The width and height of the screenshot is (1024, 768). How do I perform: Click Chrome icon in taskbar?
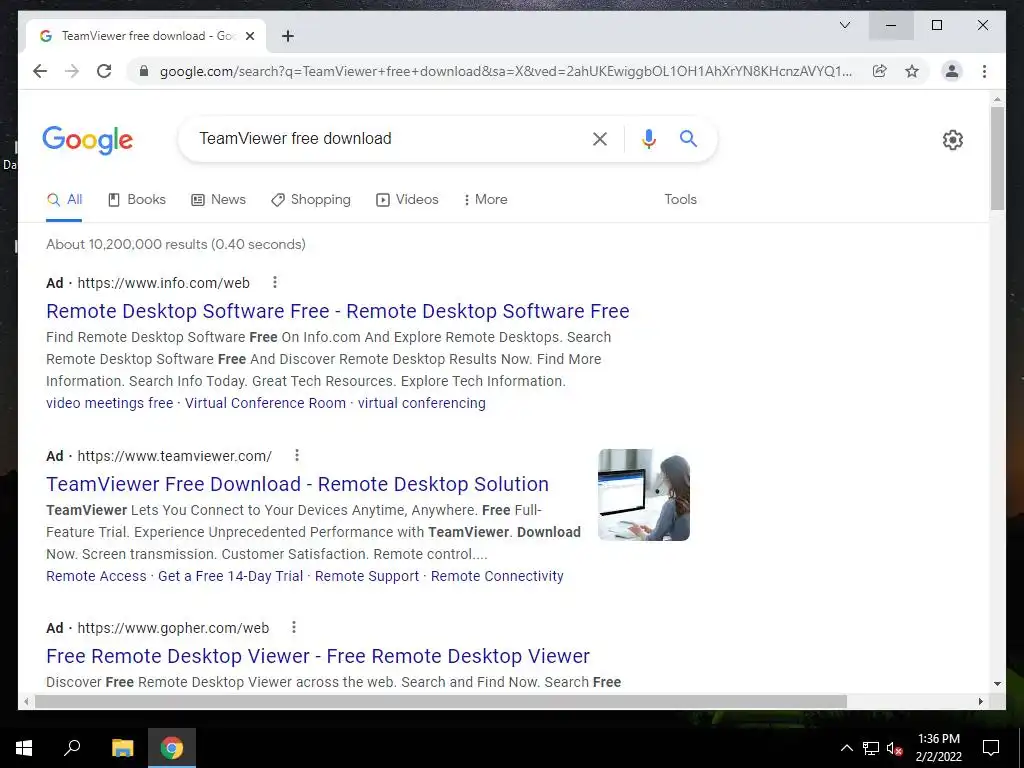[x=172, y=748]
